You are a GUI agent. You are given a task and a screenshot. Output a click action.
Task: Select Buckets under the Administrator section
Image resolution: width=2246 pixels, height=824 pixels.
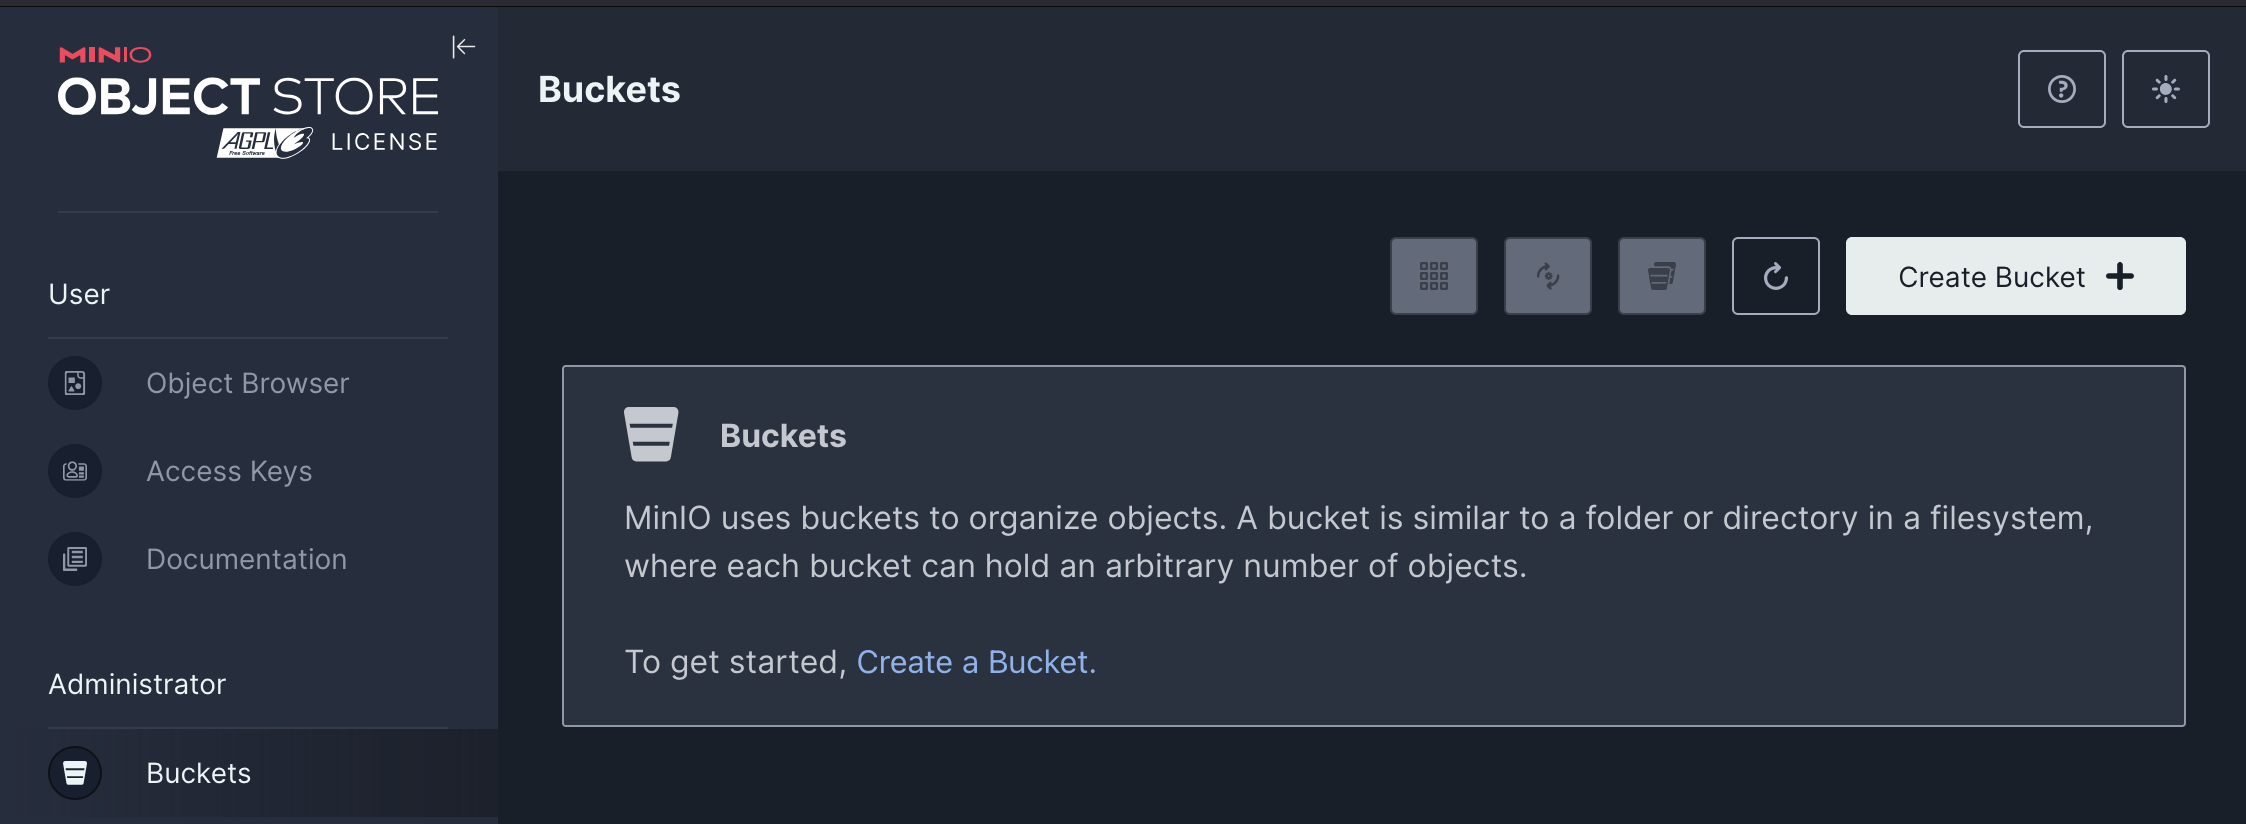(198, 772)
